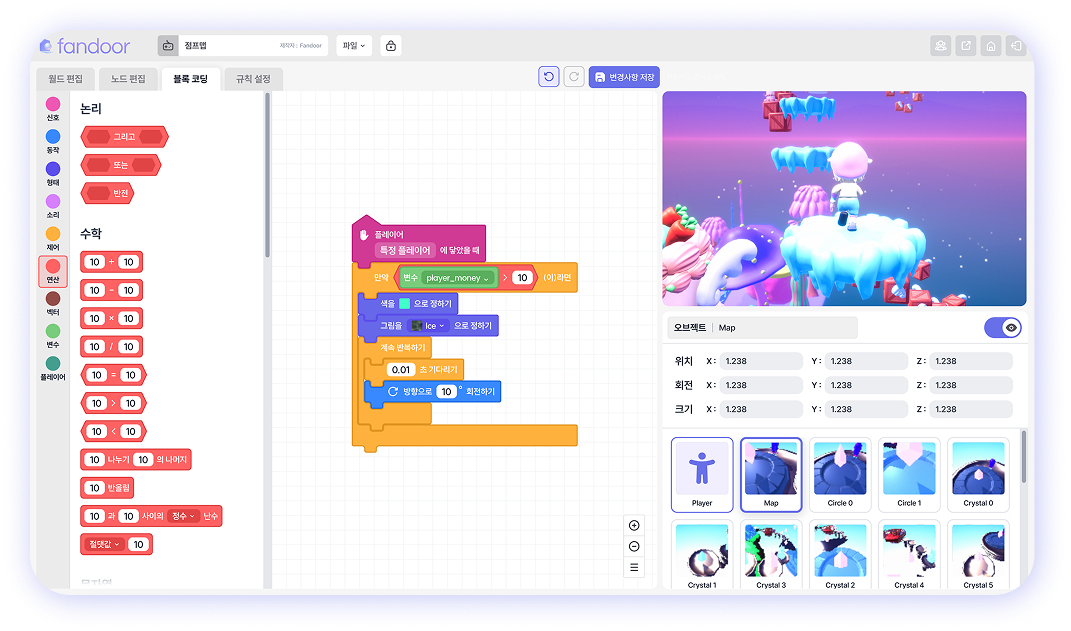Click the home icon in the top bar
Image resolution: width=1071 pixels, height=631 pixels.
tap(990, 46)
